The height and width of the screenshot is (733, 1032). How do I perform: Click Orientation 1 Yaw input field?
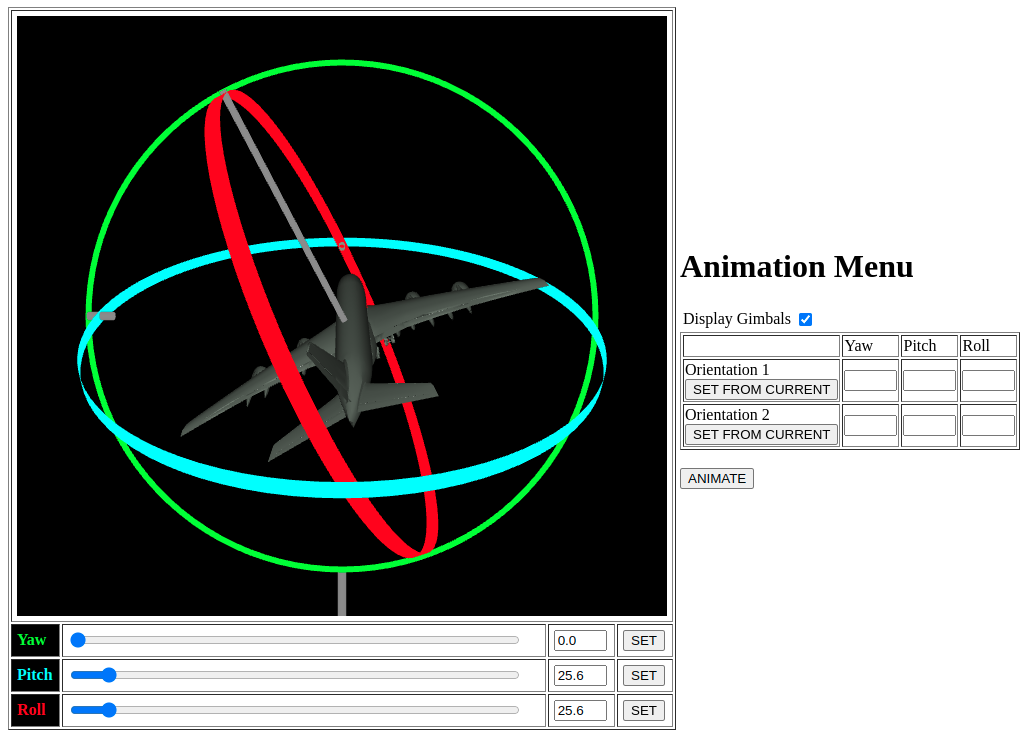870,380
